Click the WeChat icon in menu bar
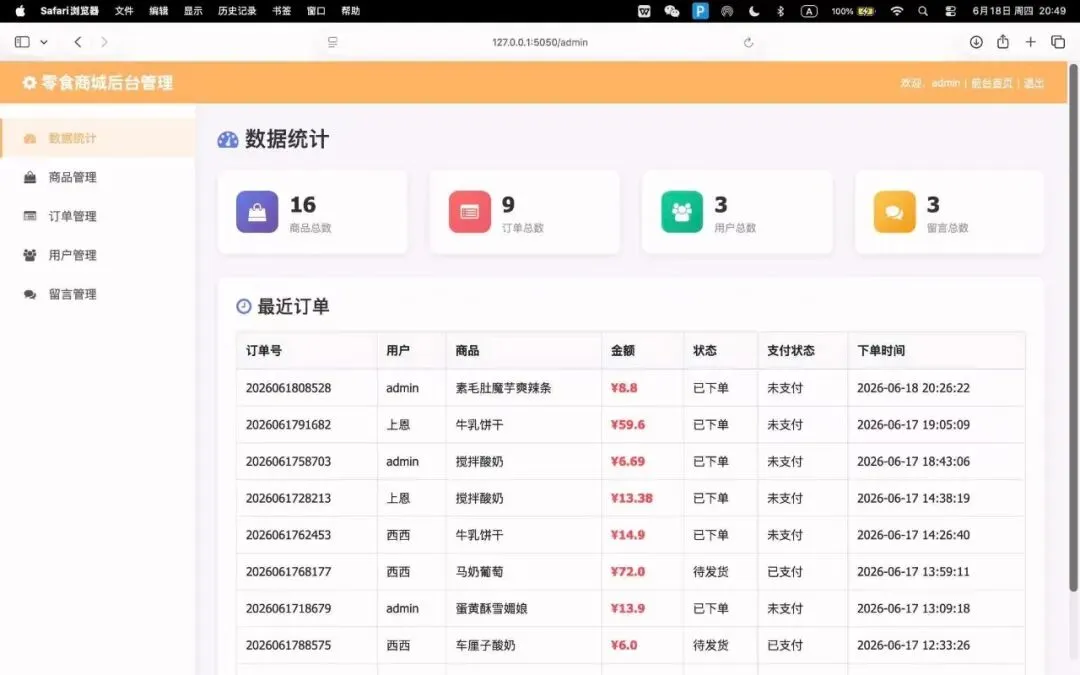 point(672,11)
